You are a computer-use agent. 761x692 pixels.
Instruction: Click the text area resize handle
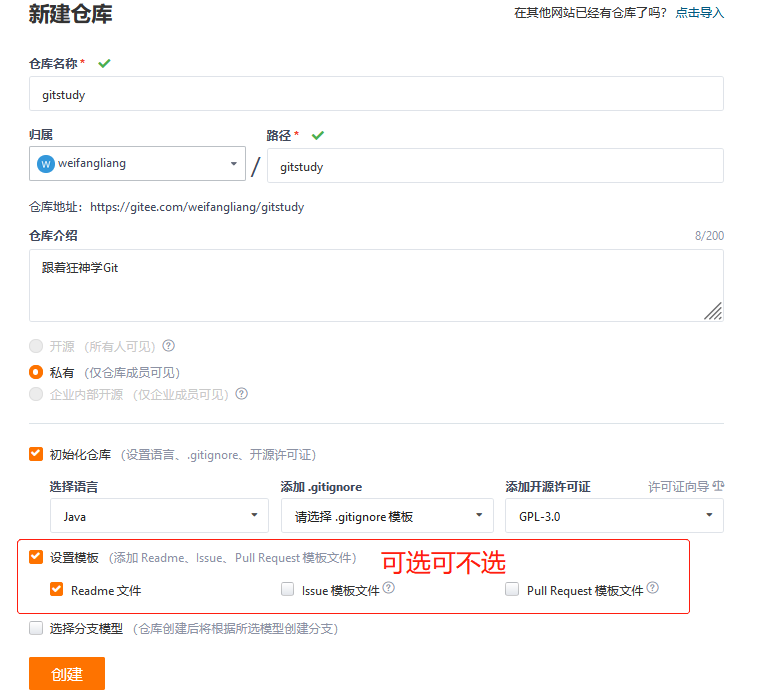(x=713, y=311)
